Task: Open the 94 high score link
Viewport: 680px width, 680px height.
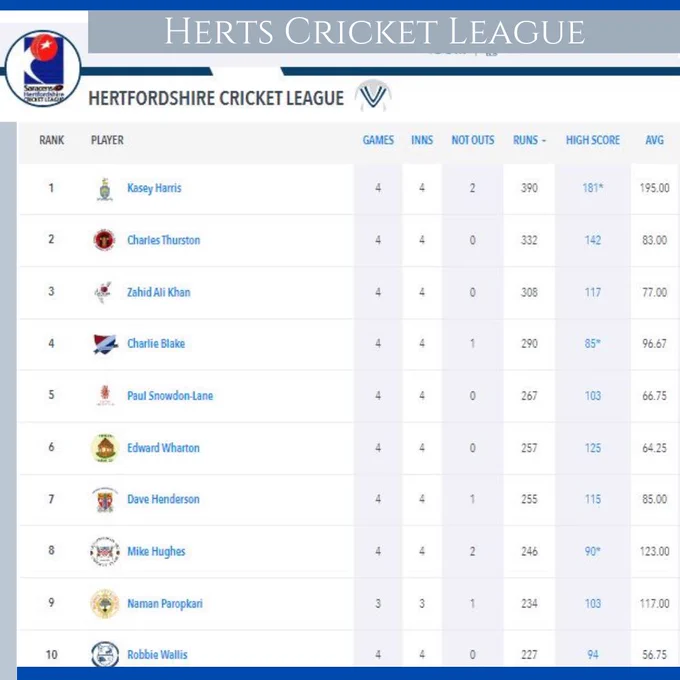Action: (593, 654)
